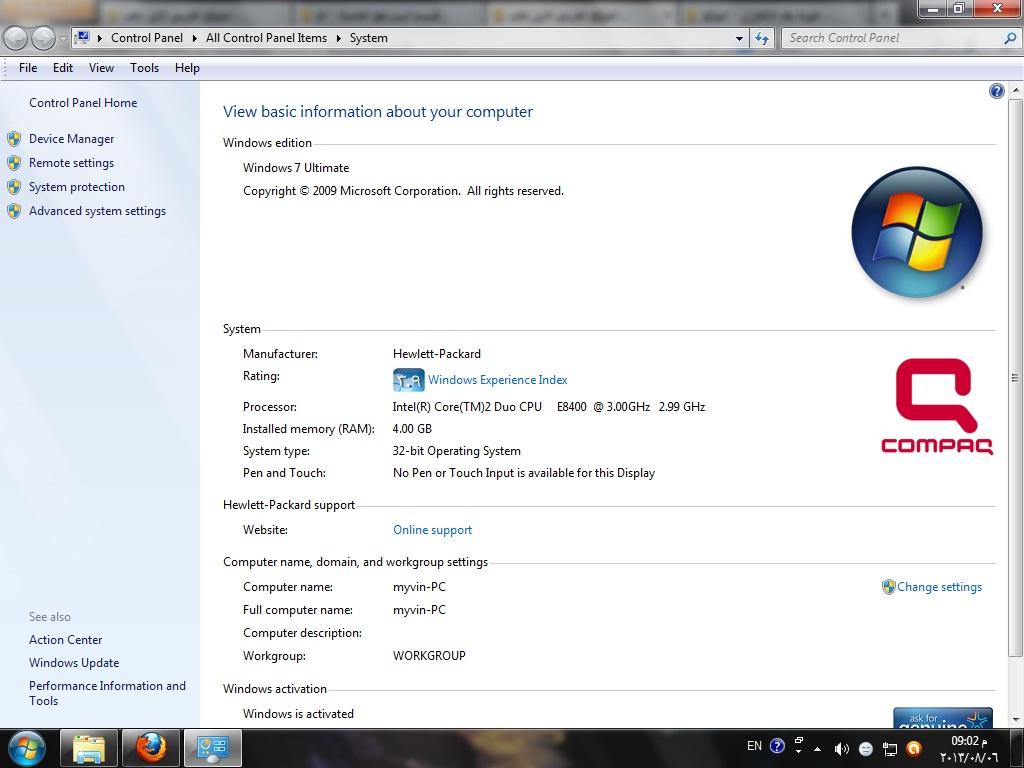The width and height of the screenshot is (1024, 768).
Task: Go to Control Panel Home
Action: [x=83, y=103]
